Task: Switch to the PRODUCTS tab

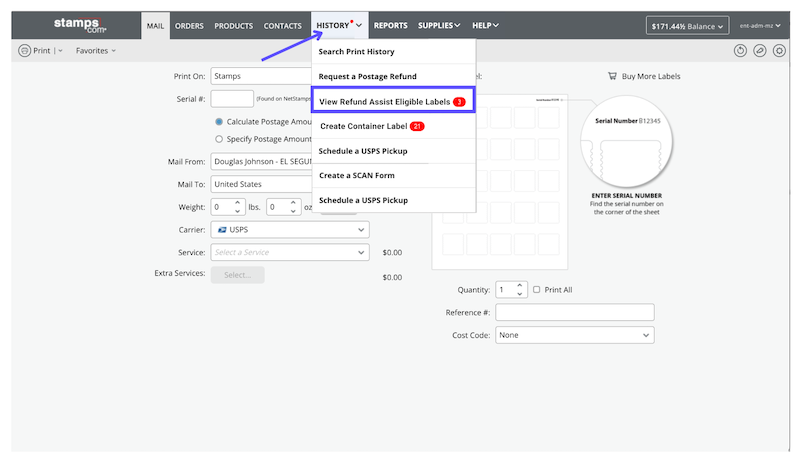Action: pos(233,26)
